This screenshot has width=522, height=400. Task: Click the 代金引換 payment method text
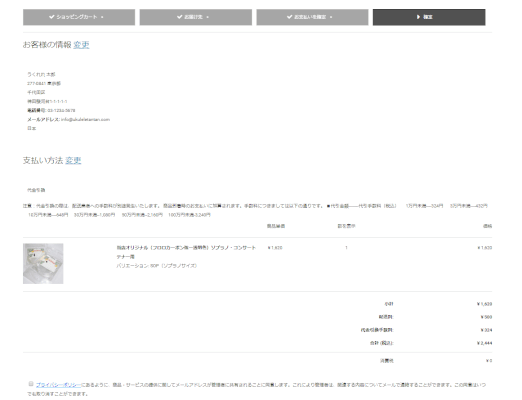[x=36, y=190]
